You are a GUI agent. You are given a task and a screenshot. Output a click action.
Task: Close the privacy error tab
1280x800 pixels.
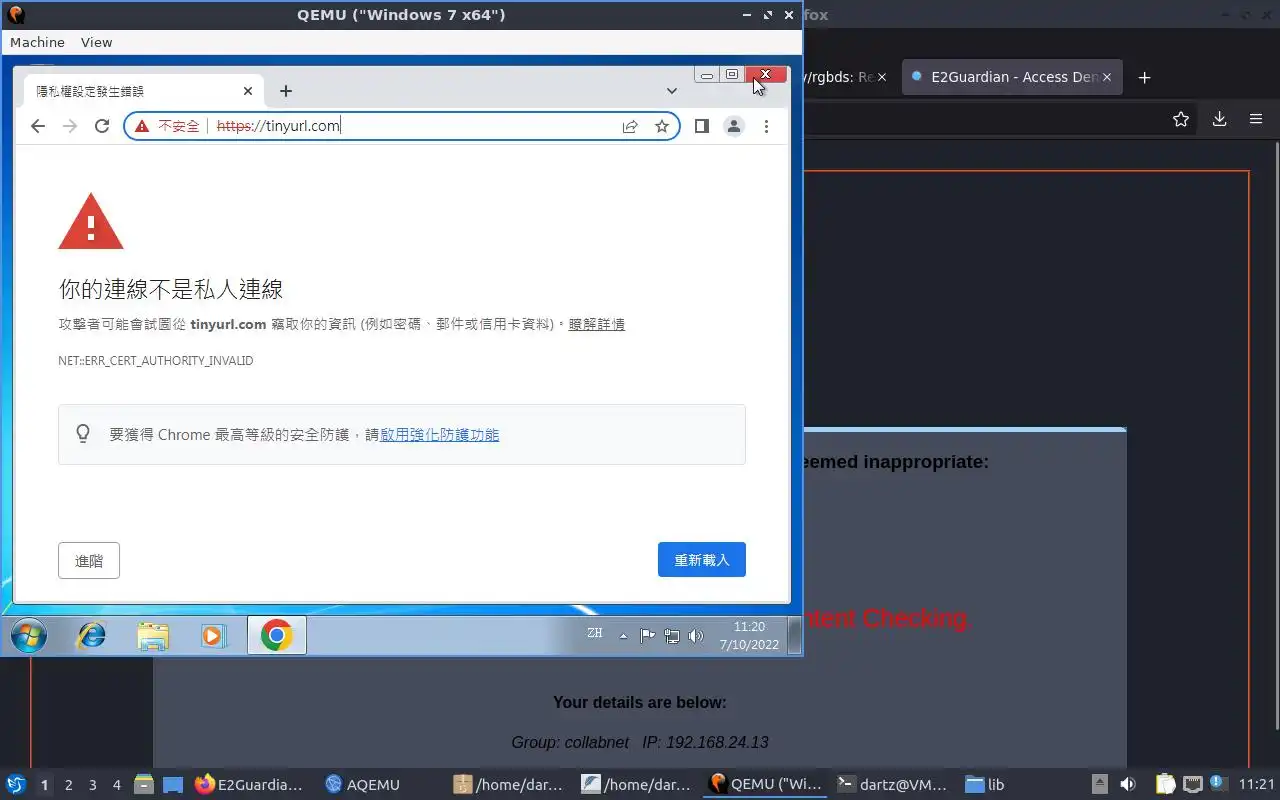coord(248,91)
